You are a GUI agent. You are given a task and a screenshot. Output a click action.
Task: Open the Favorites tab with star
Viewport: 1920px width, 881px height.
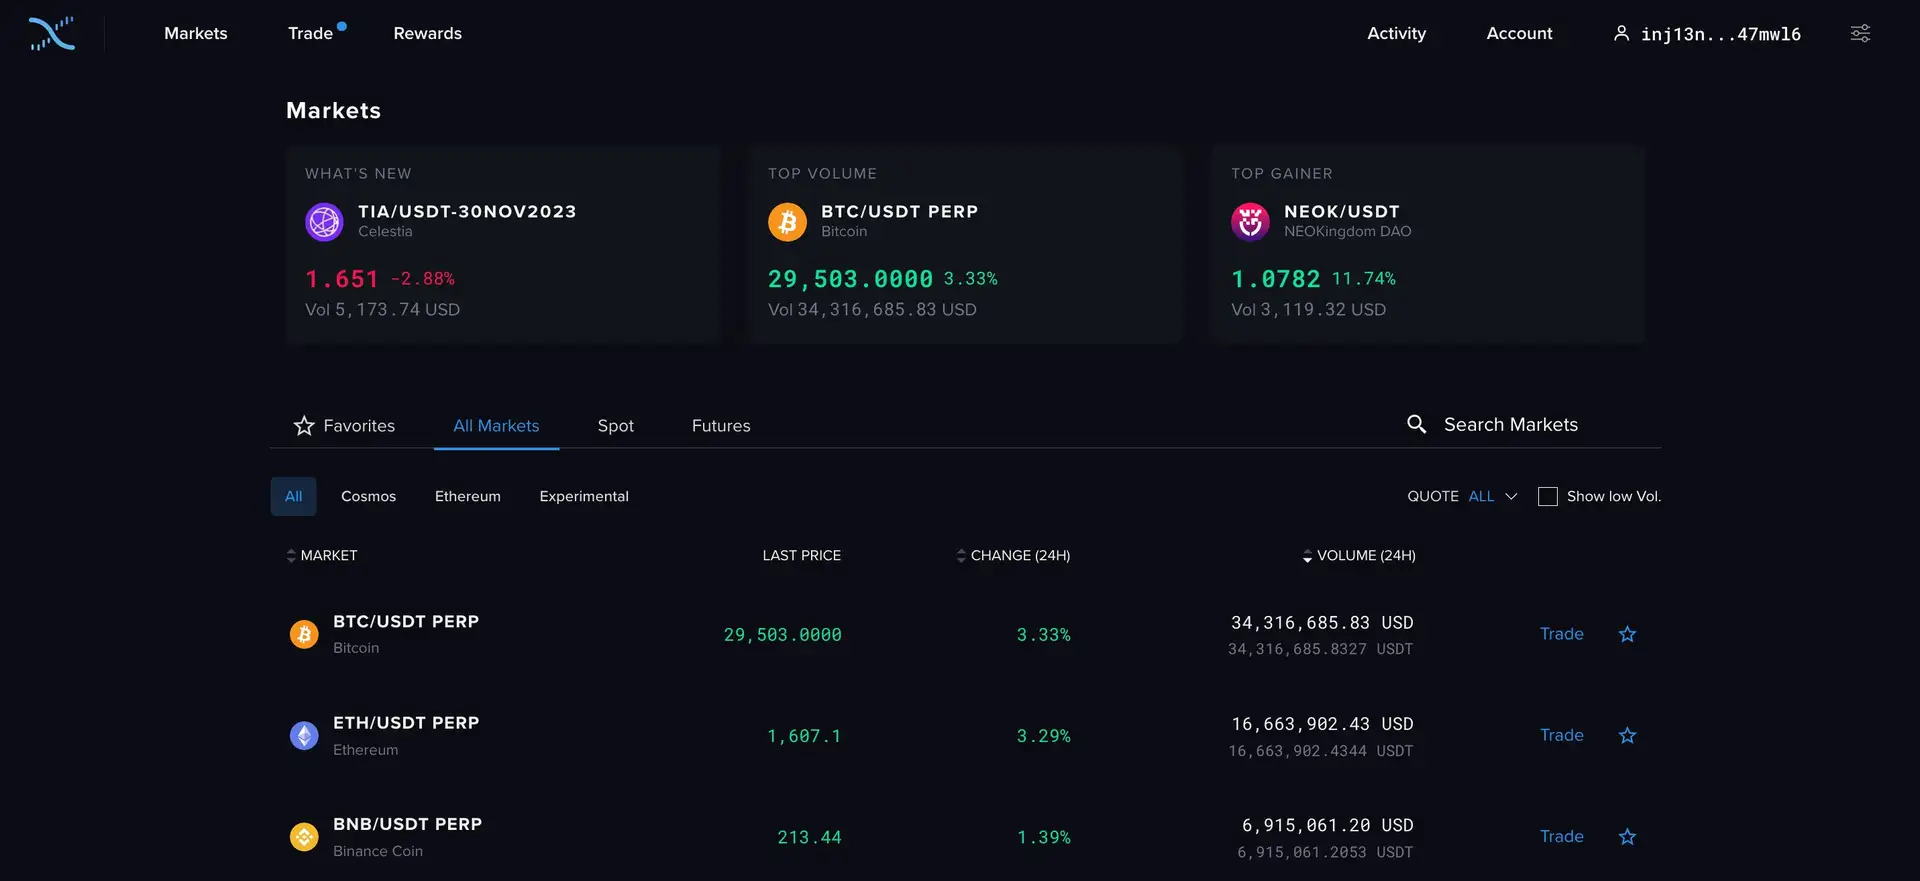[345, 425]
